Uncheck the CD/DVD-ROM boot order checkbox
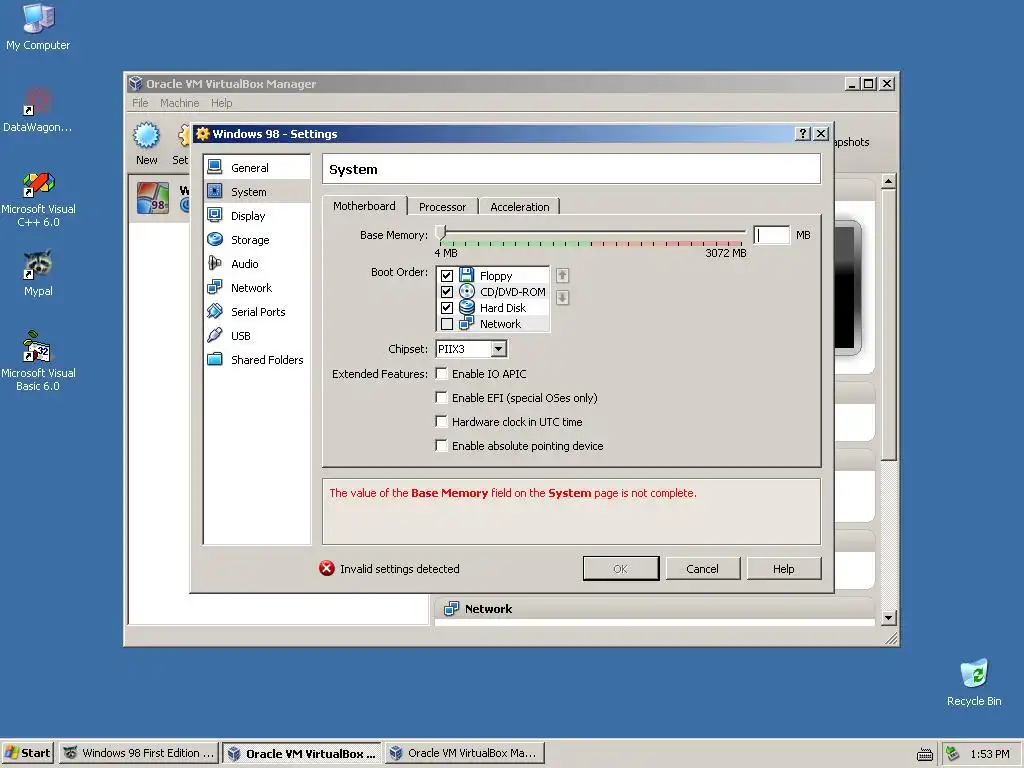 tap(447, 291)
